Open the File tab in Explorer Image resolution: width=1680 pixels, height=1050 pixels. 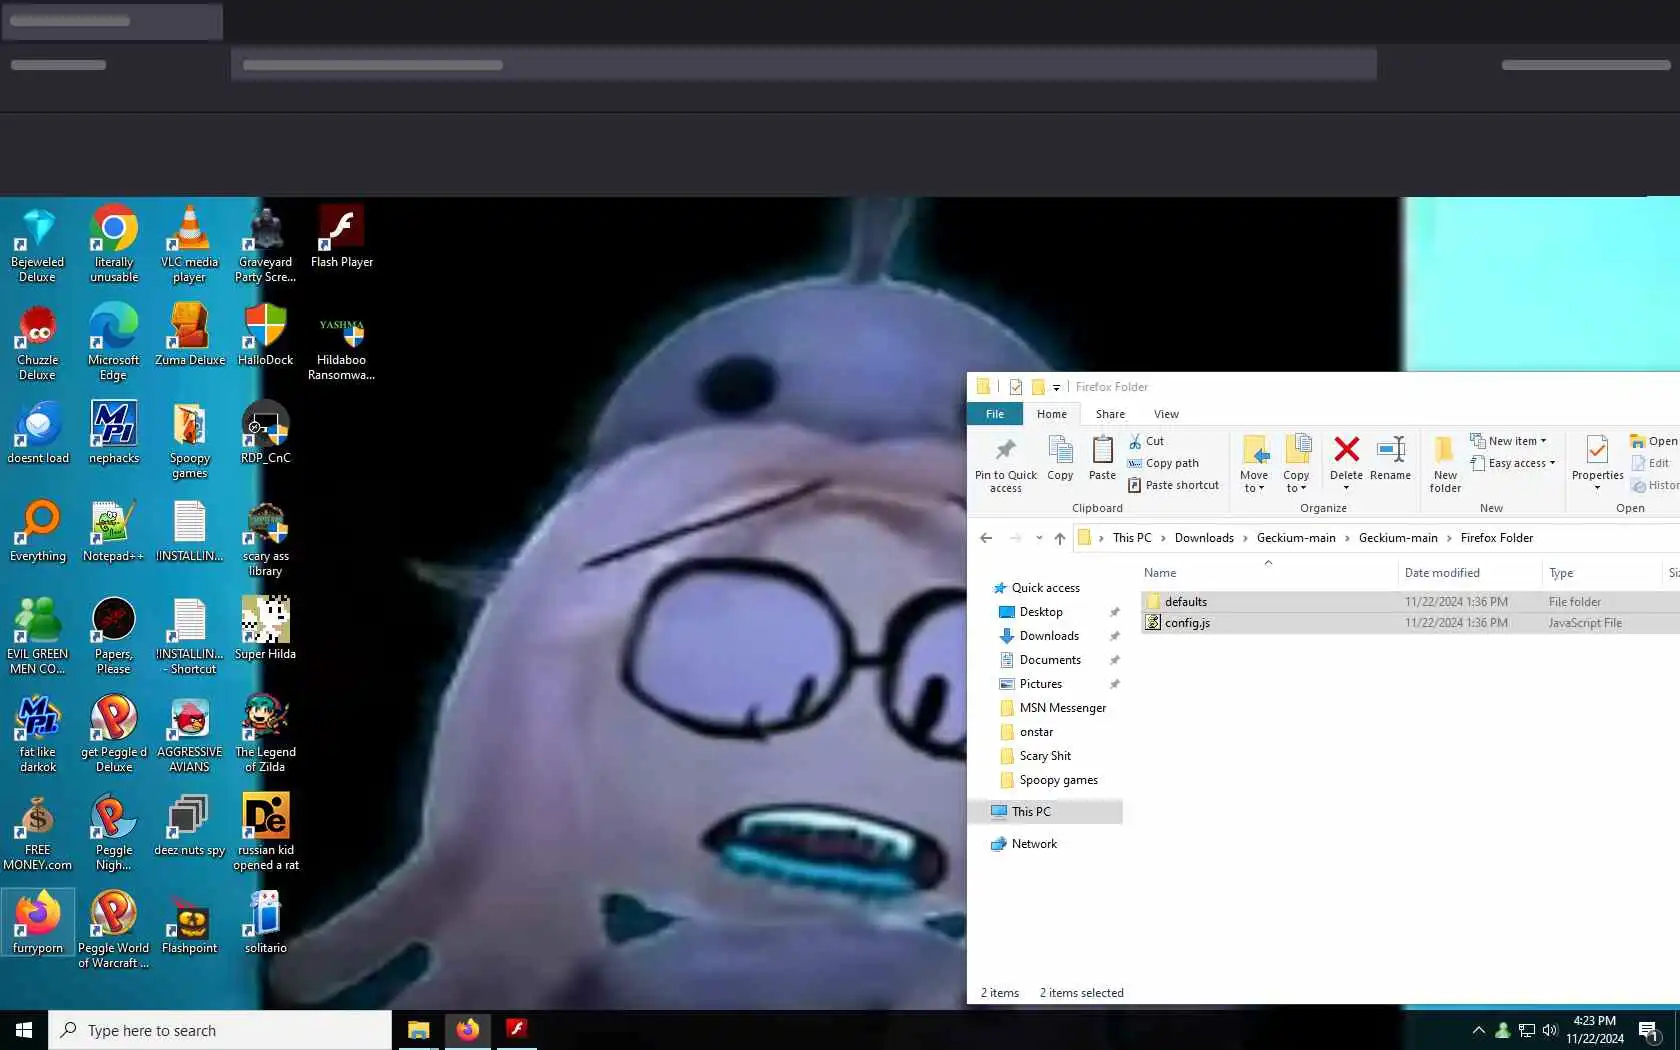pos(995,414)
